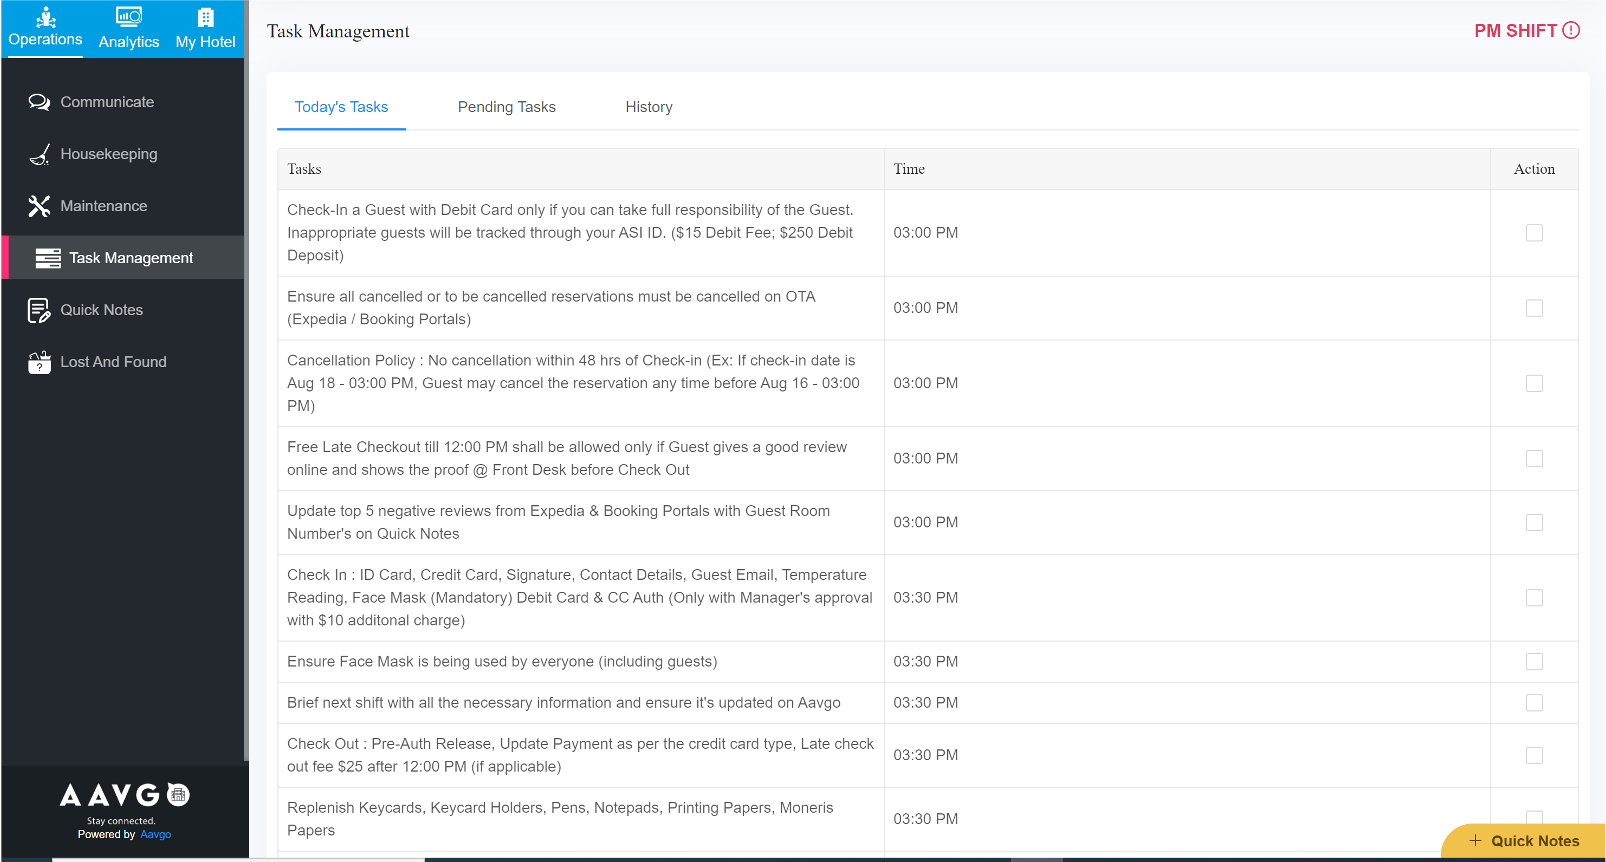Image resolution: width=1606 pixels, height=862 pixels.
Task: Click the PM SHIFT alert icon
Action: click(1571, 30)
